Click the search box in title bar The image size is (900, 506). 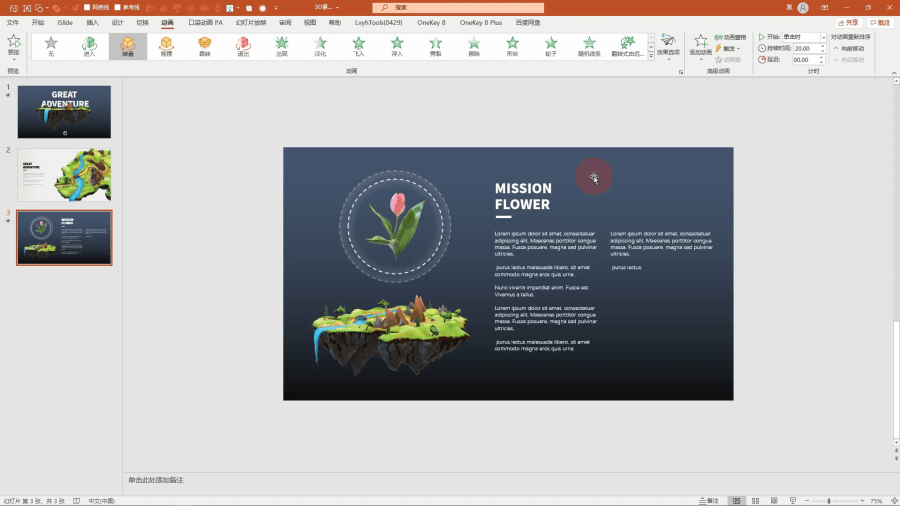tap(458, 7)
